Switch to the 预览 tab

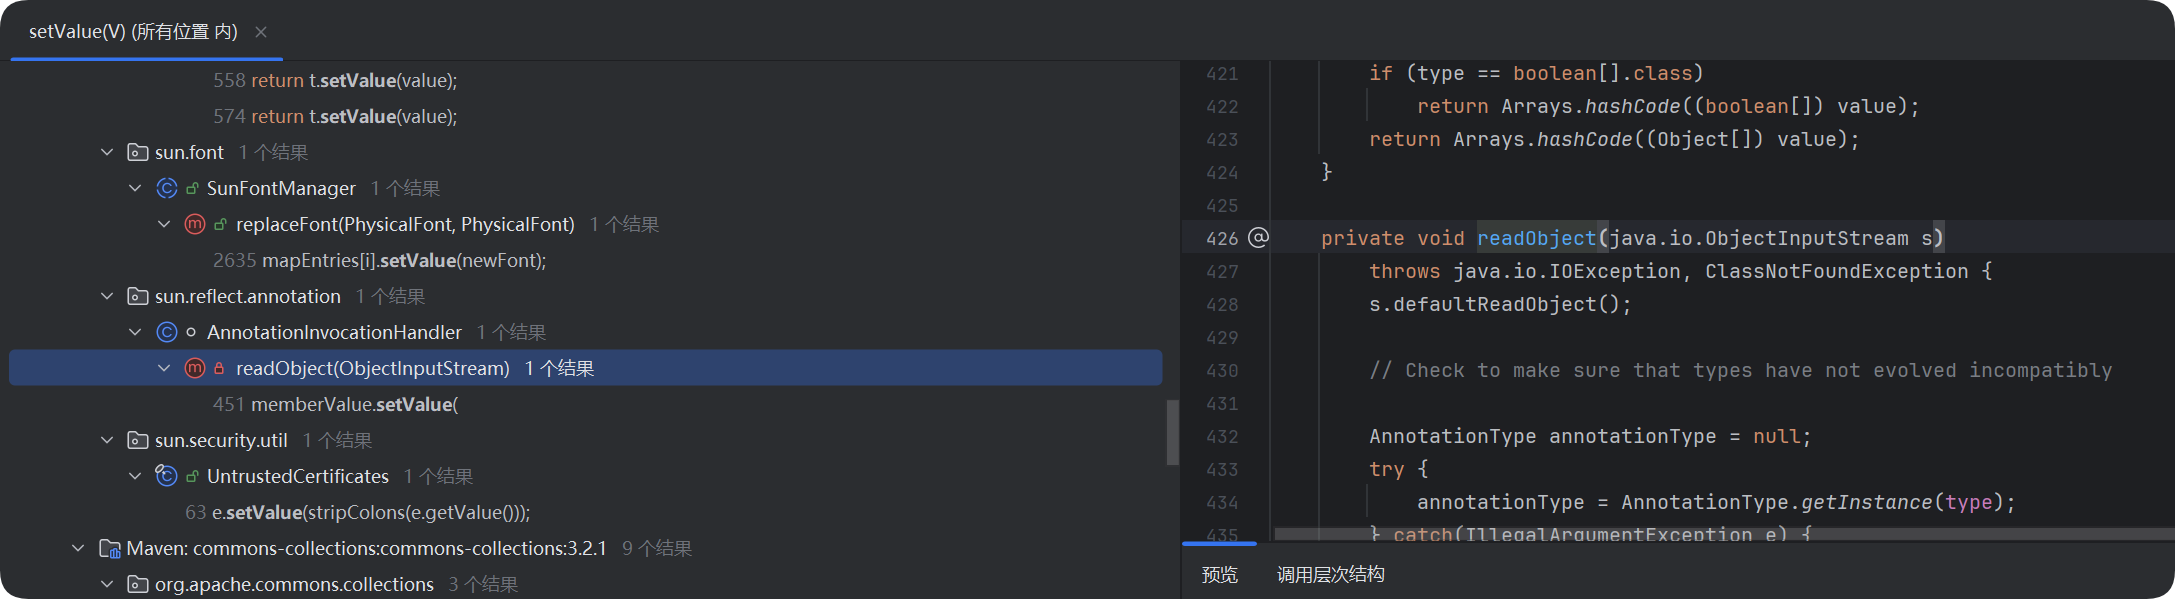click(x=1219, y=574)
